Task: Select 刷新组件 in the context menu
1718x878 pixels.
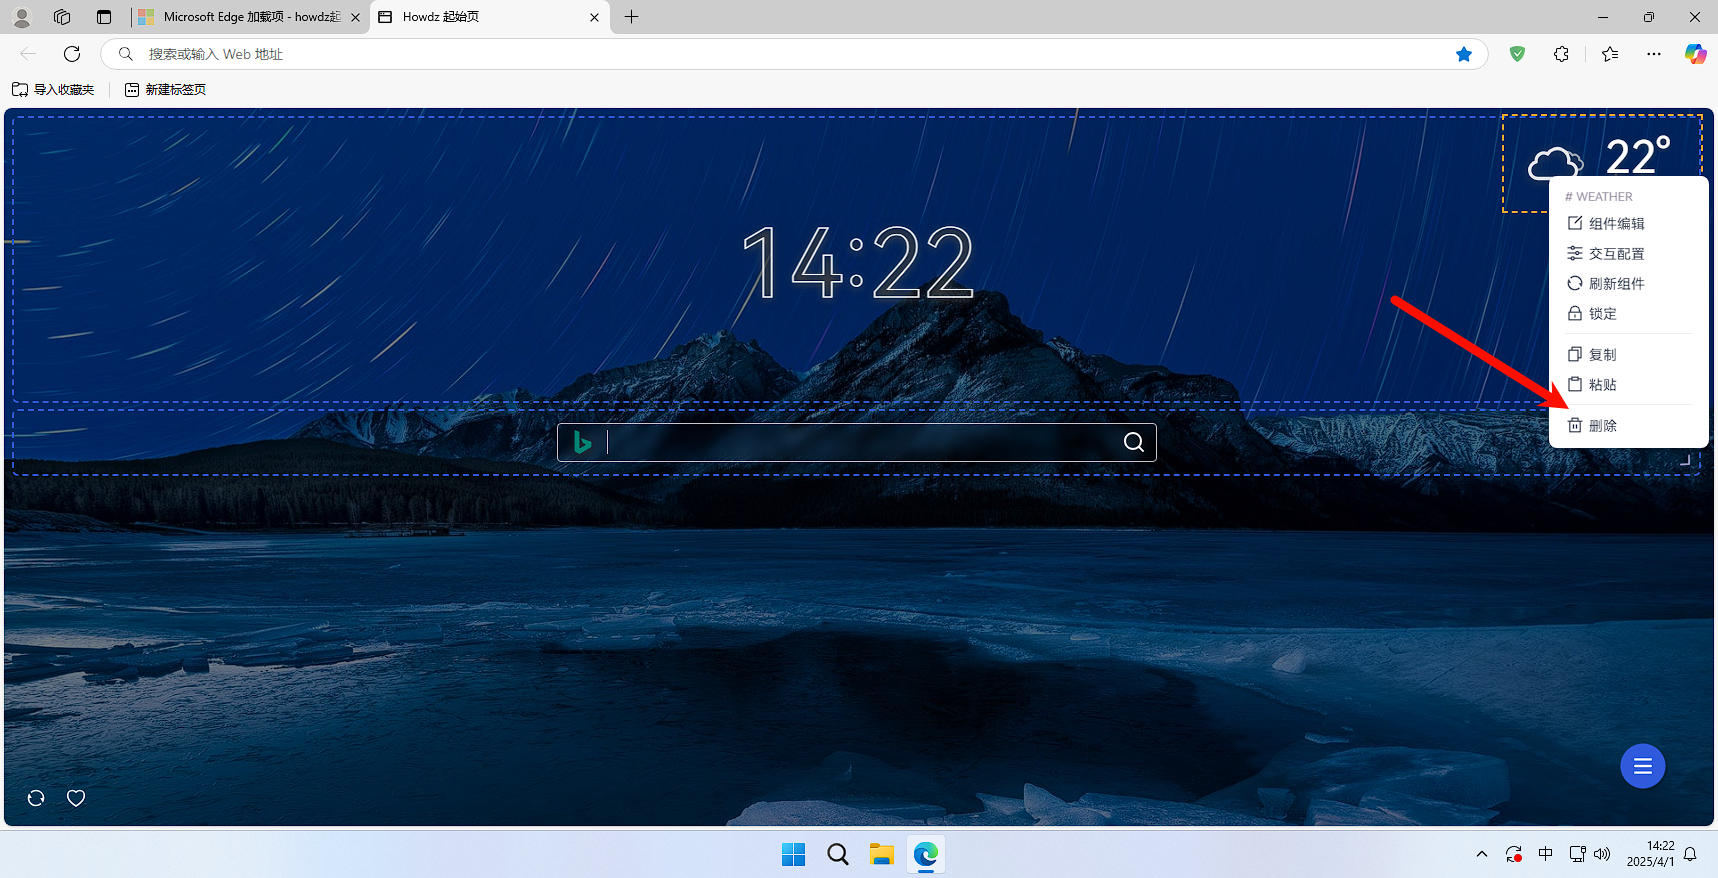Action: (1628, 283)
